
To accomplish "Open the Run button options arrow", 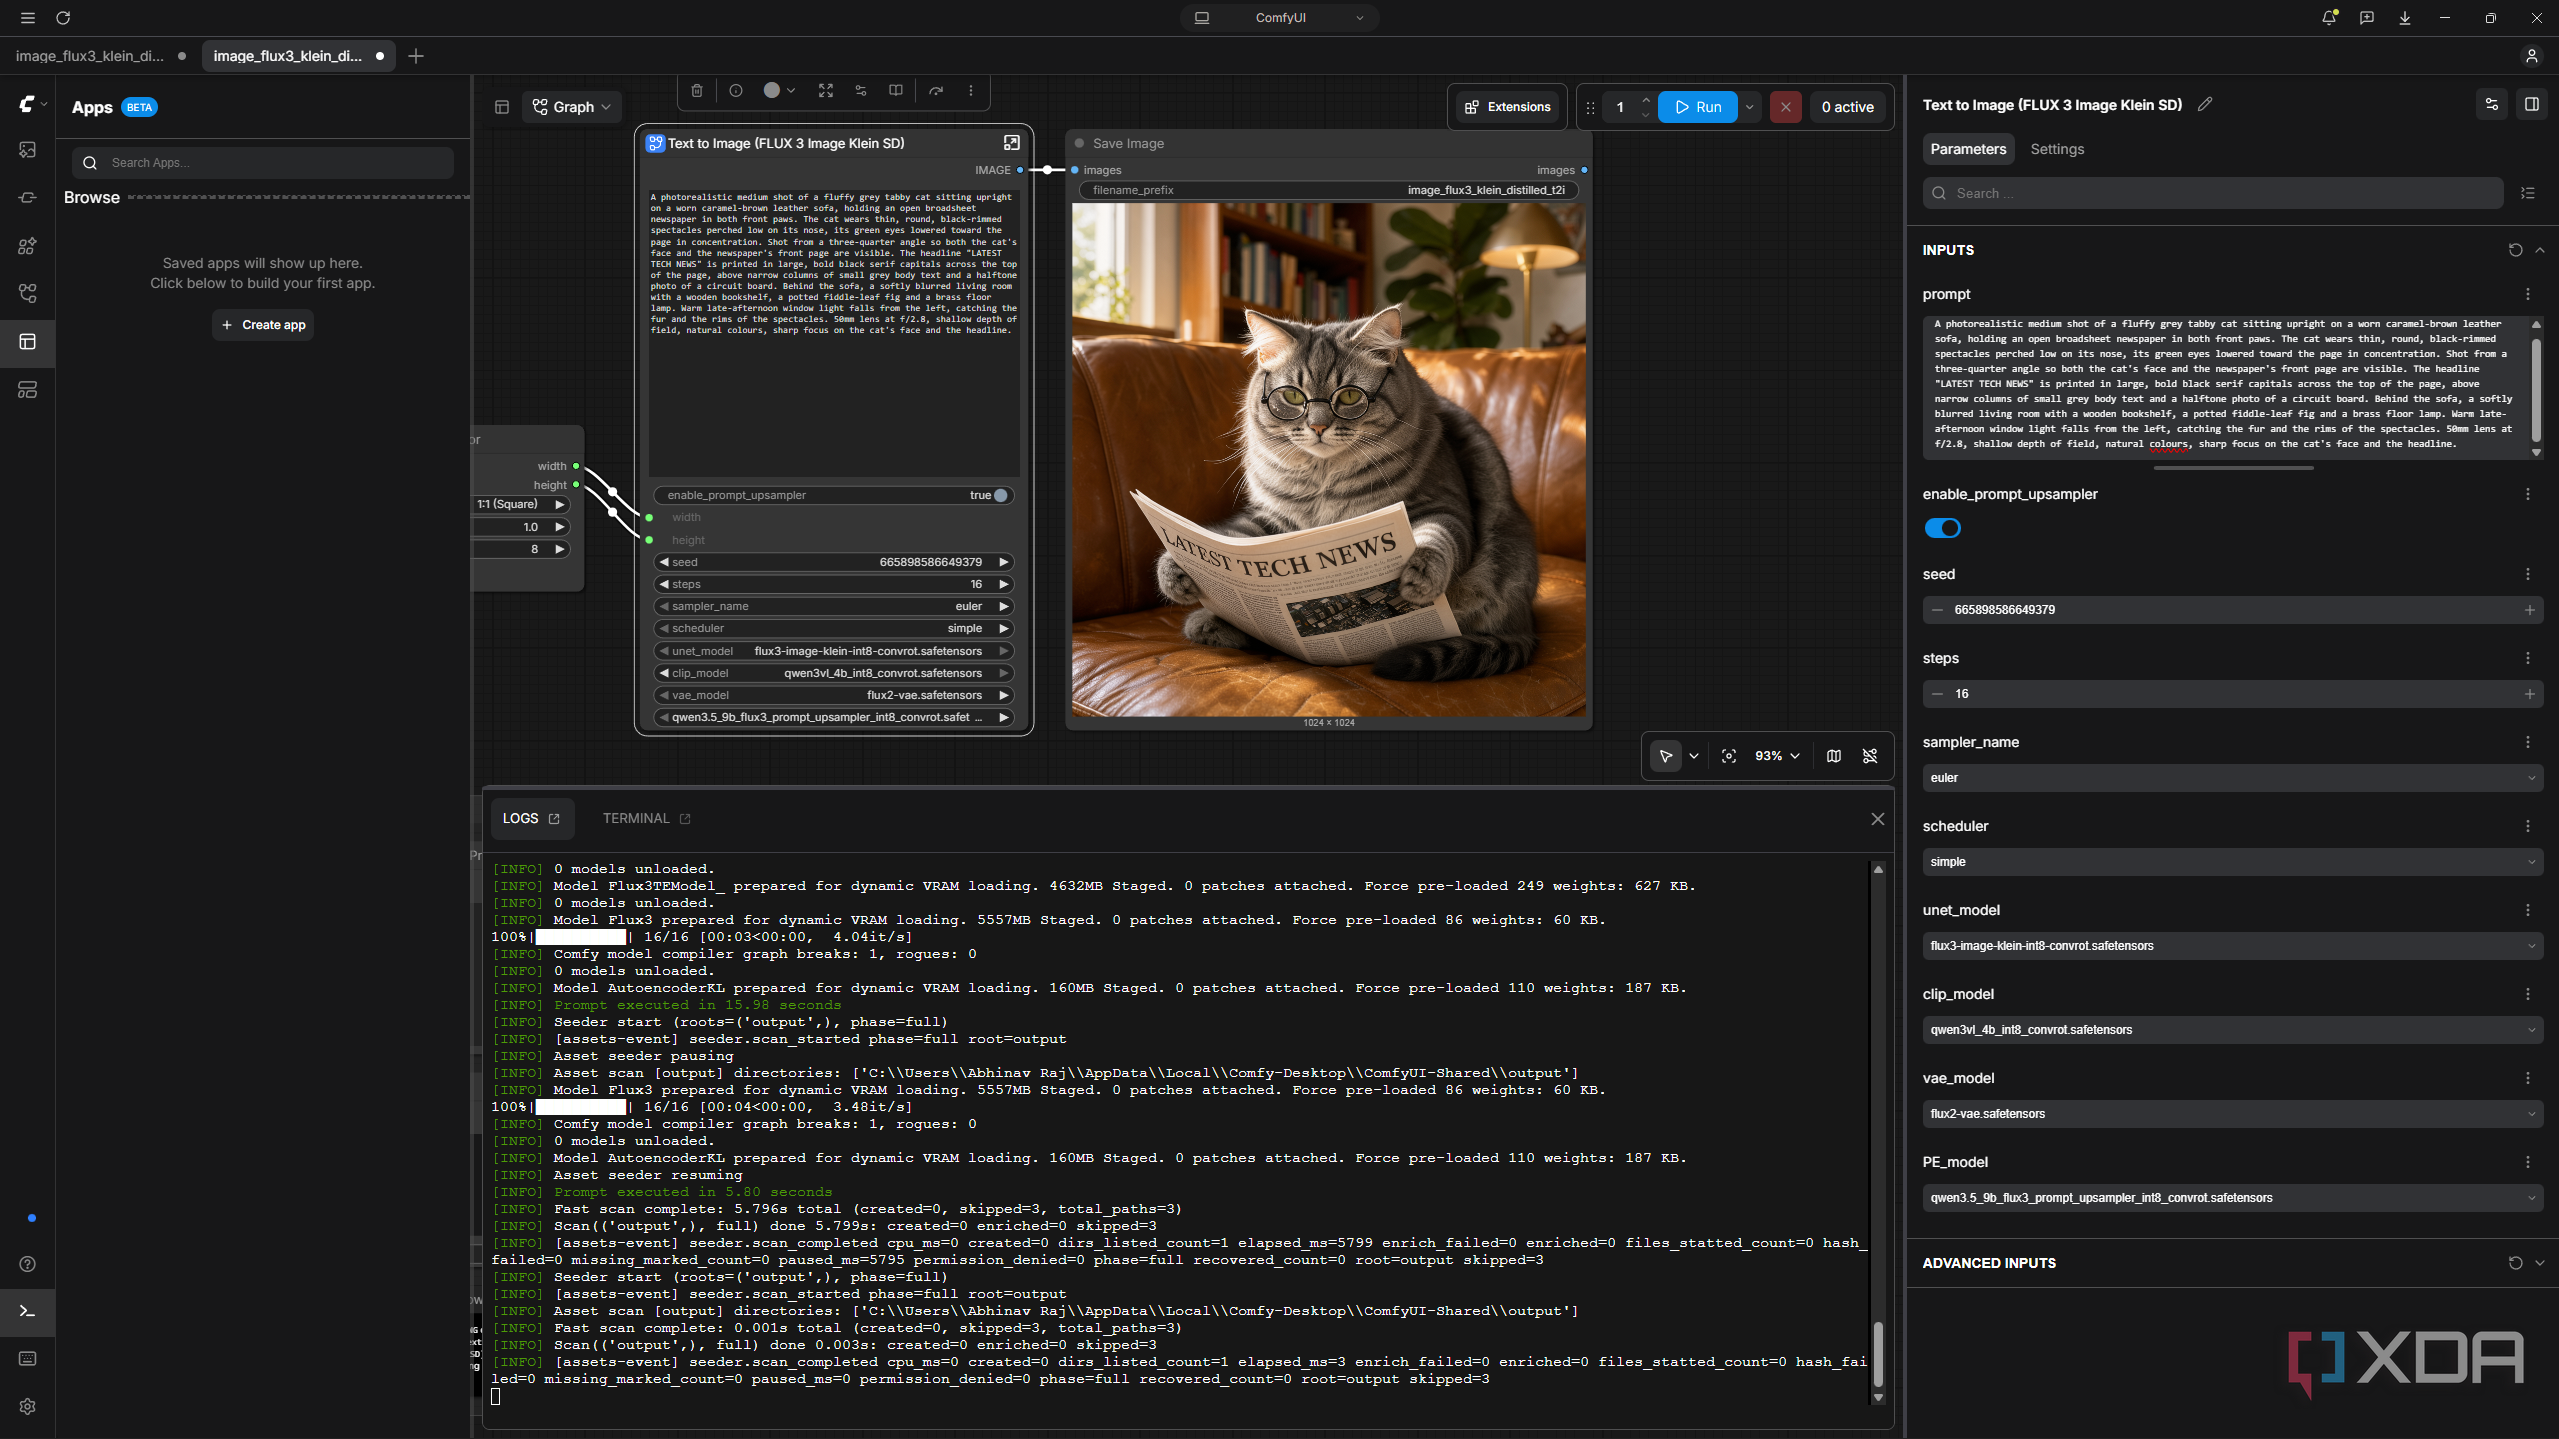I will pos(1749,107).
